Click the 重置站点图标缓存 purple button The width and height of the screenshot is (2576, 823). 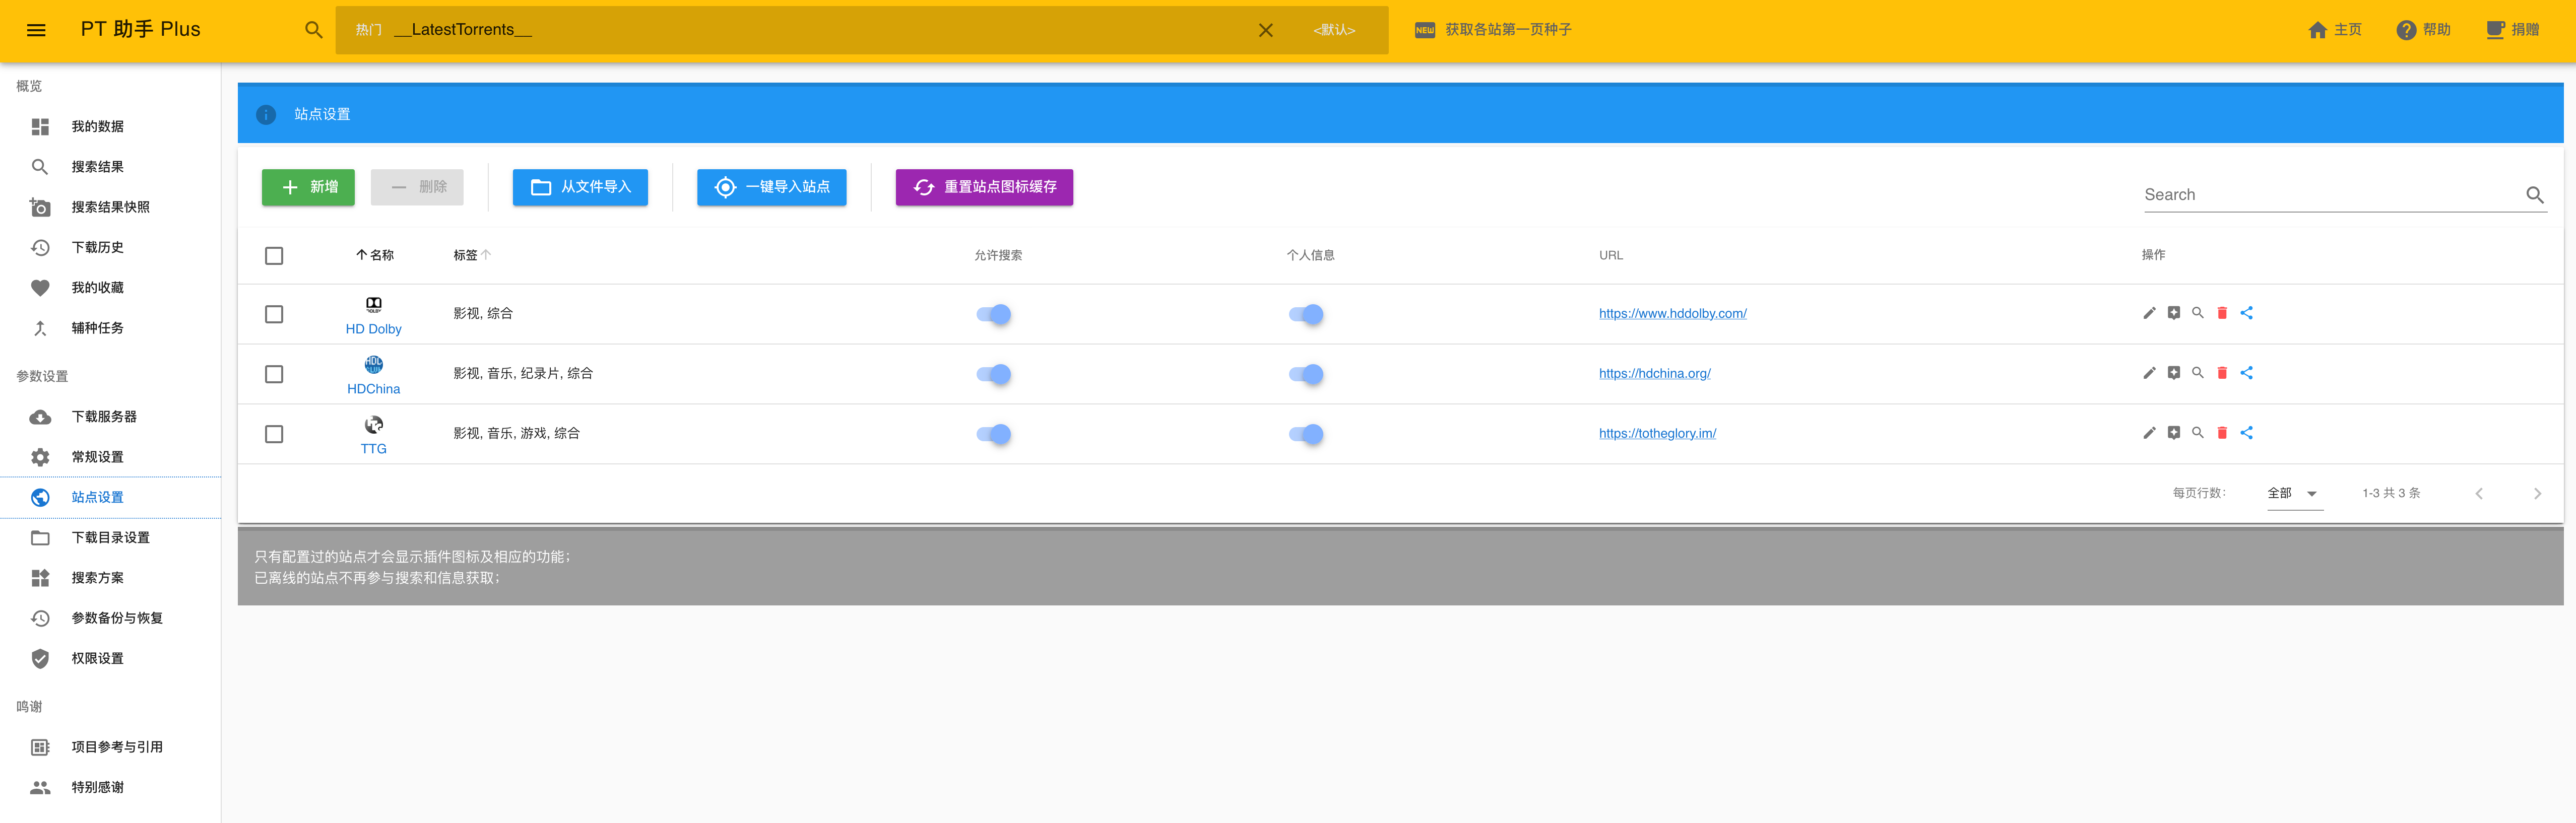click(x=983, y=187)
